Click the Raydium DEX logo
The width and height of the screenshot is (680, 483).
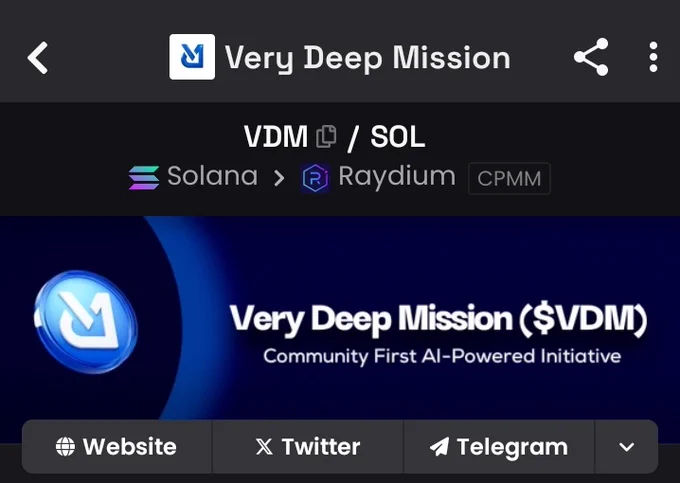(315, 178)
